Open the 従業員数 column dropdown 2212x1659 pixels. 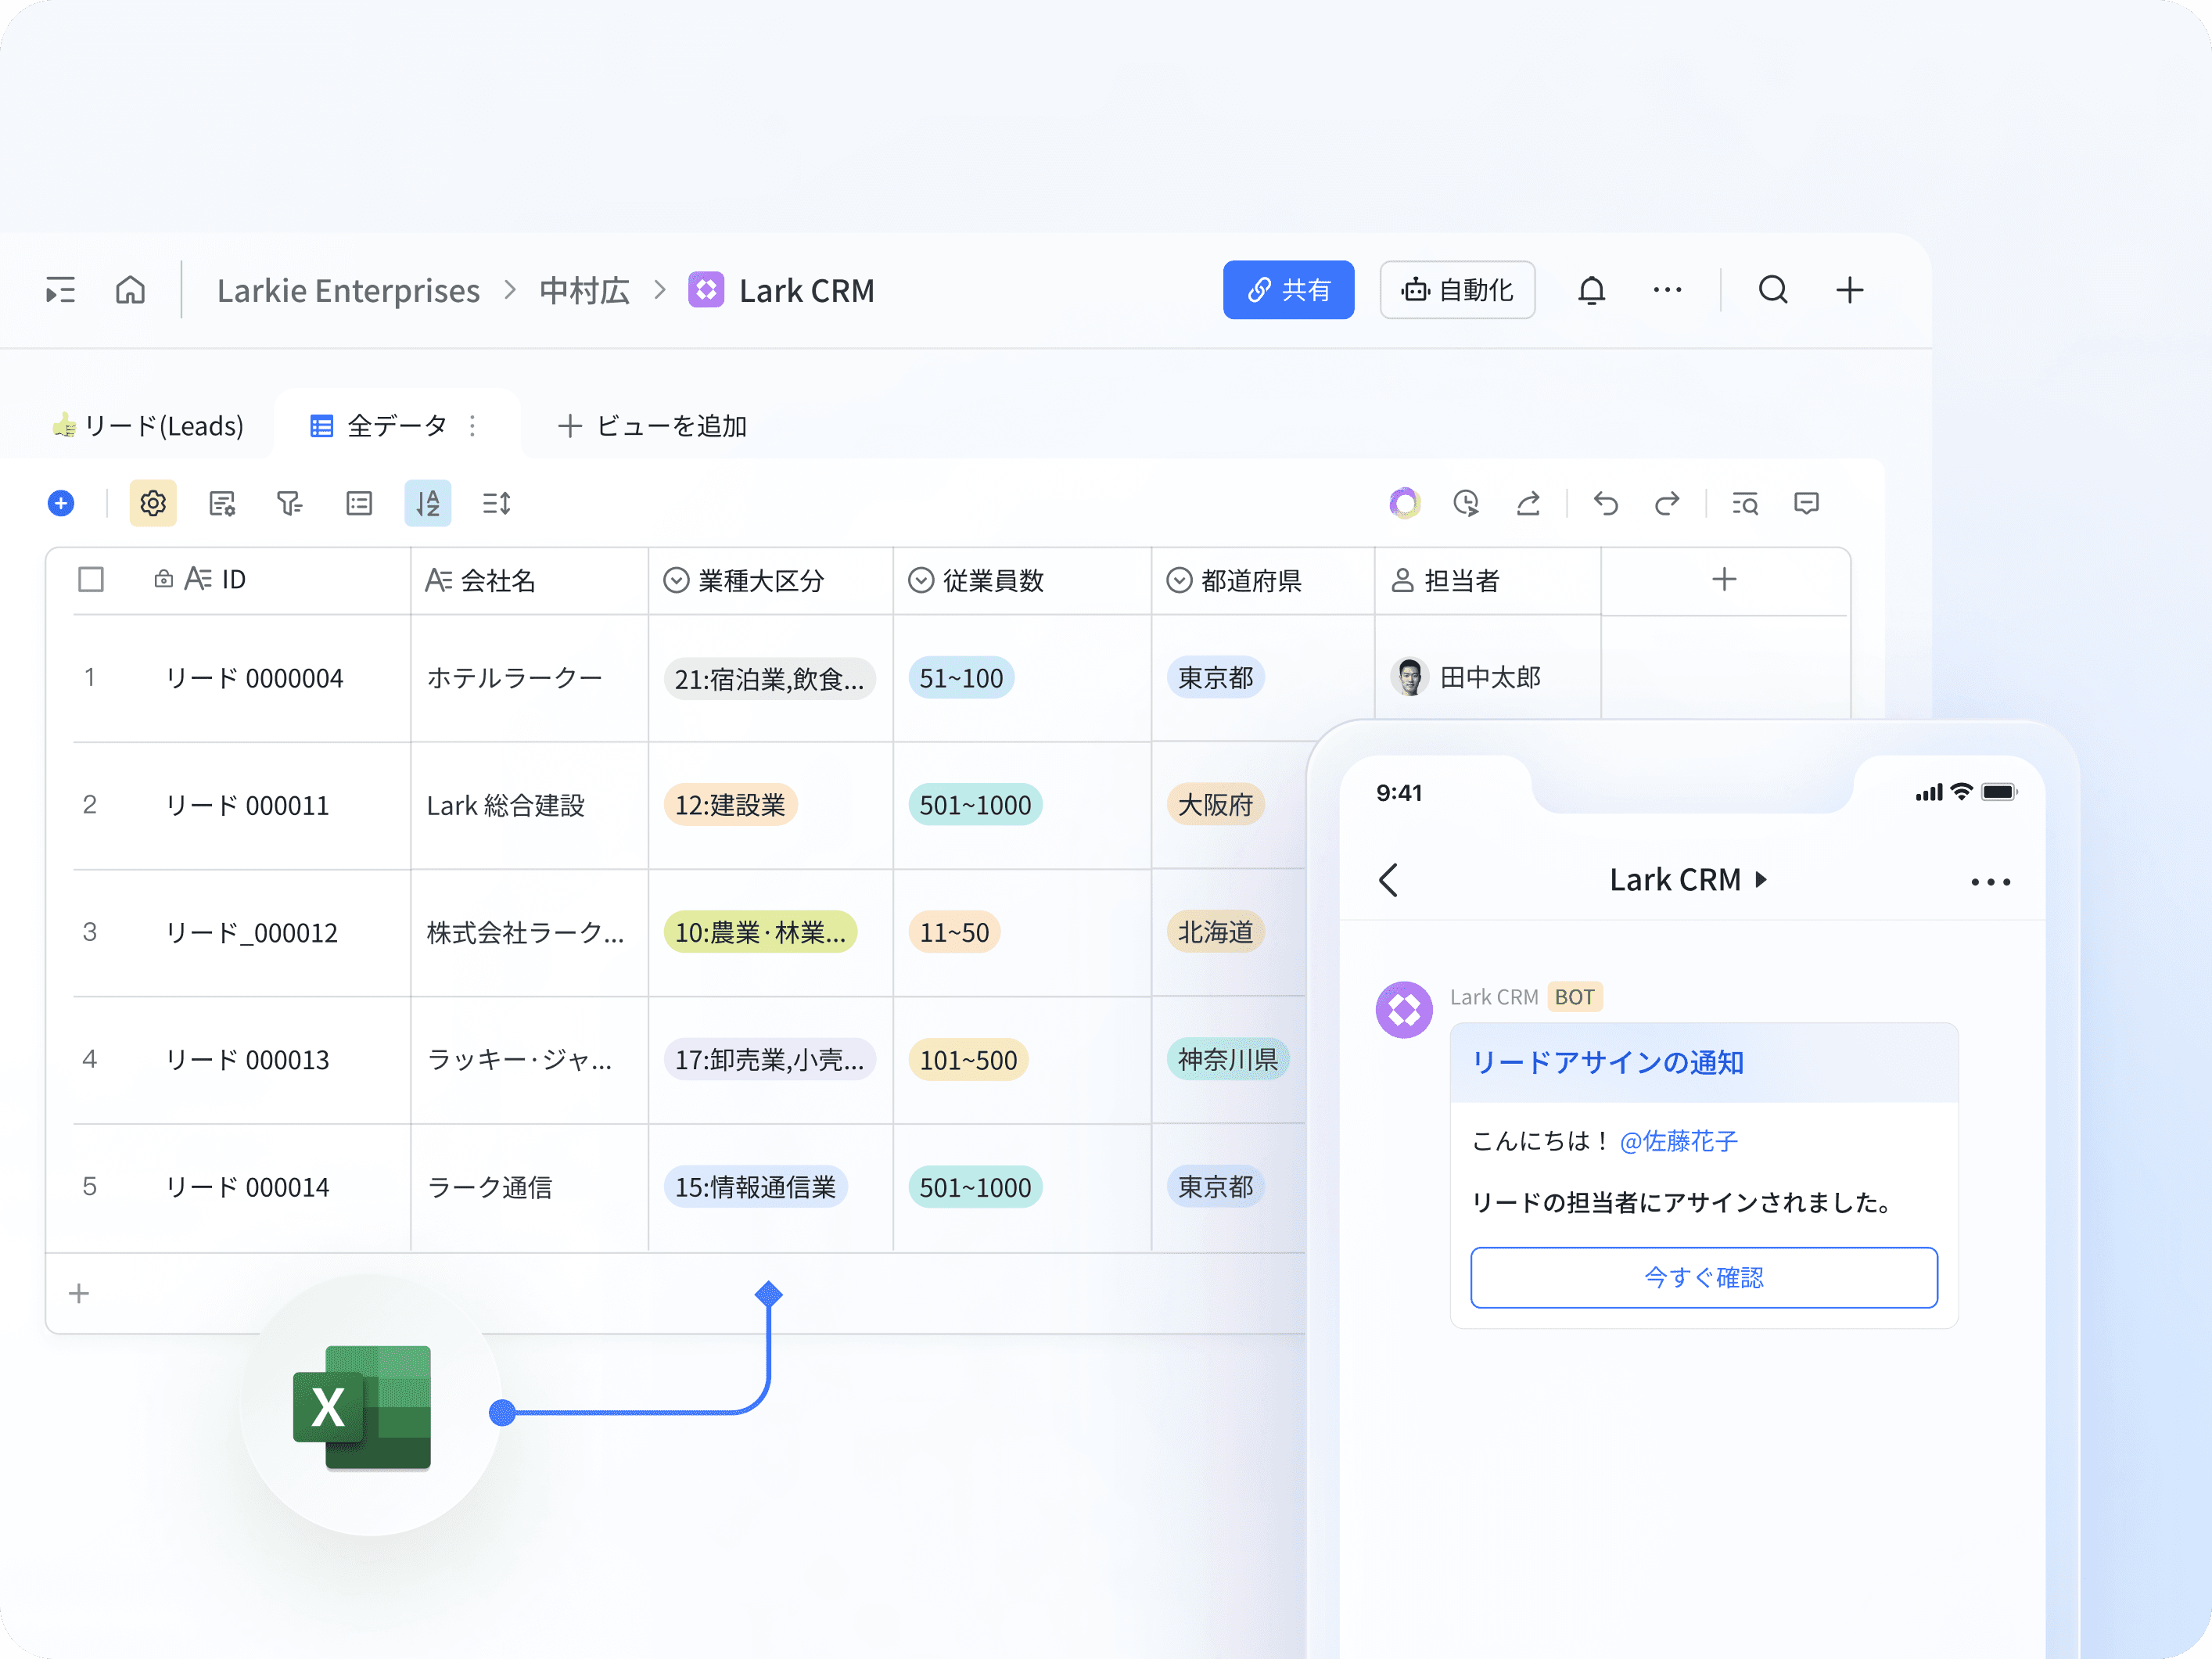(x=921, y=580)
